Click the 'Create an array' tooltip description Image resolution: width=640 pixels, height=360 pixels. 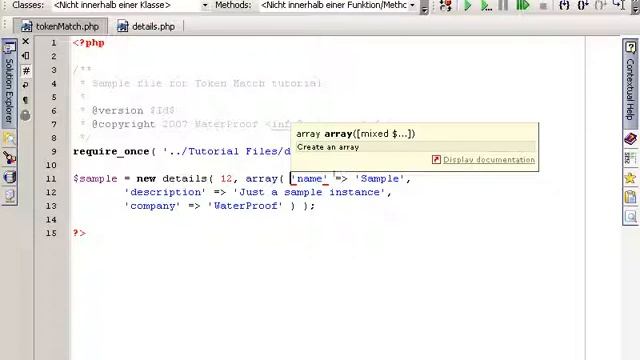point(328,147)
